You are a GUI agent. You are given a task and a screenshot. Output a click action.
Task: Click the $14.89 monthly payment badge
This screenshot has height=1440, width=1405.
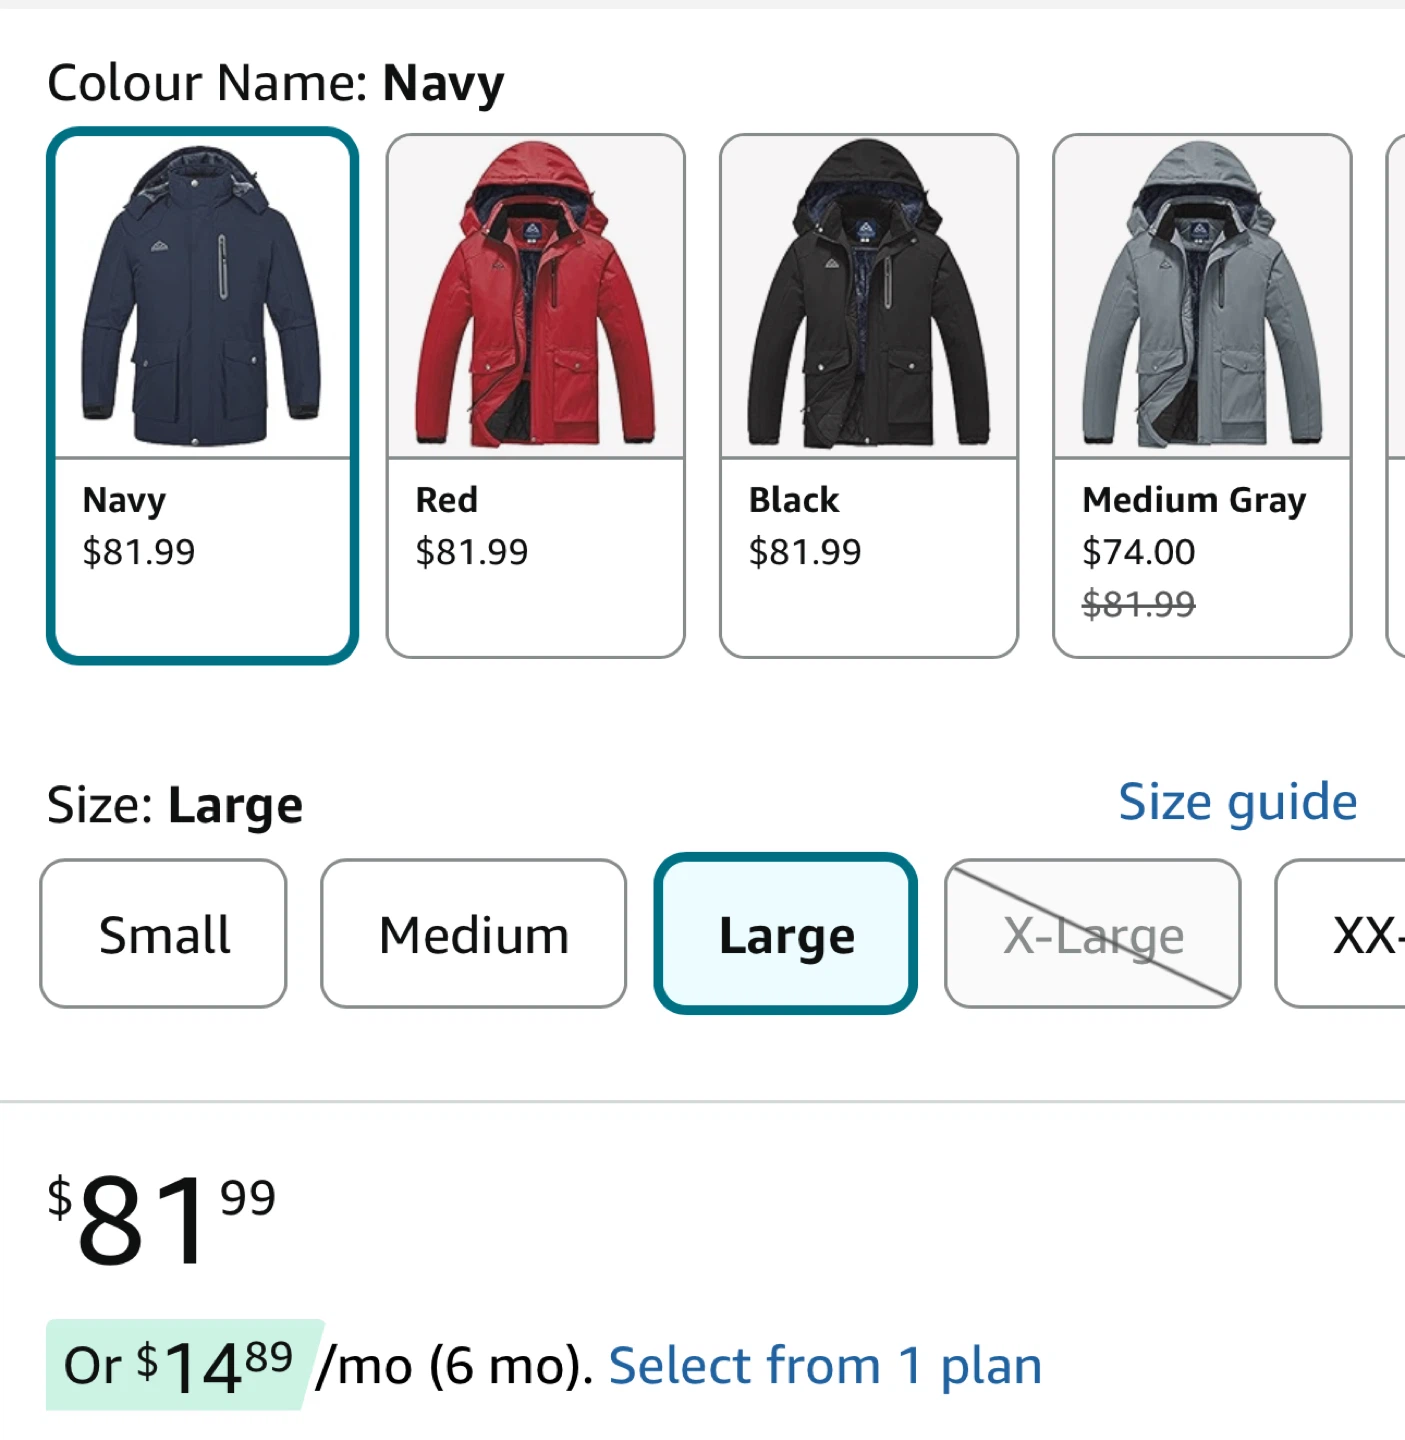pos(180,1366)
